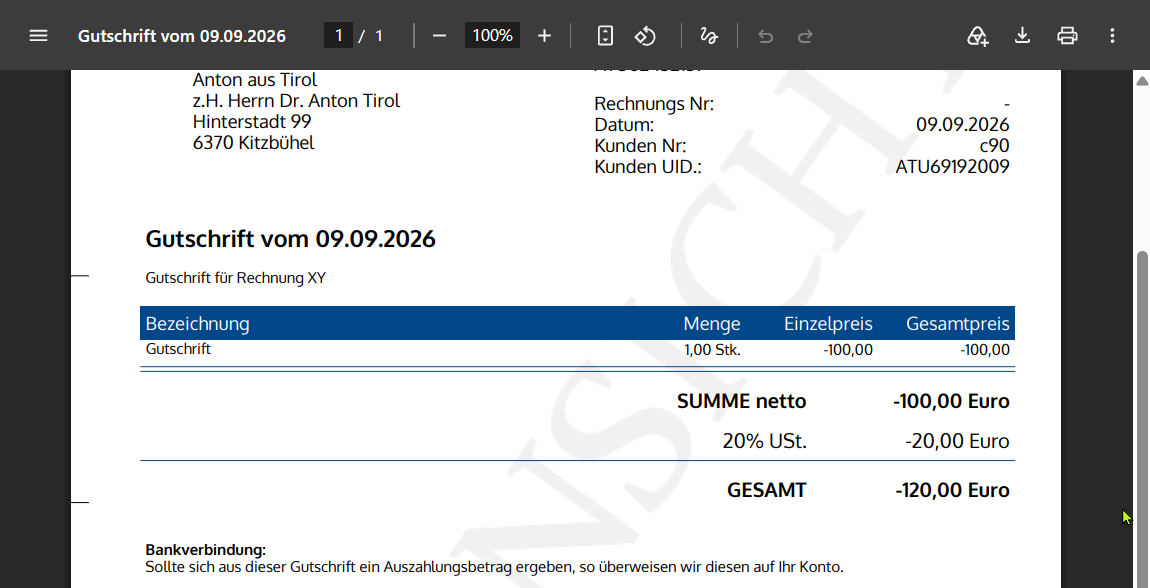
Task: Print the document
Action: point(1067,35)
